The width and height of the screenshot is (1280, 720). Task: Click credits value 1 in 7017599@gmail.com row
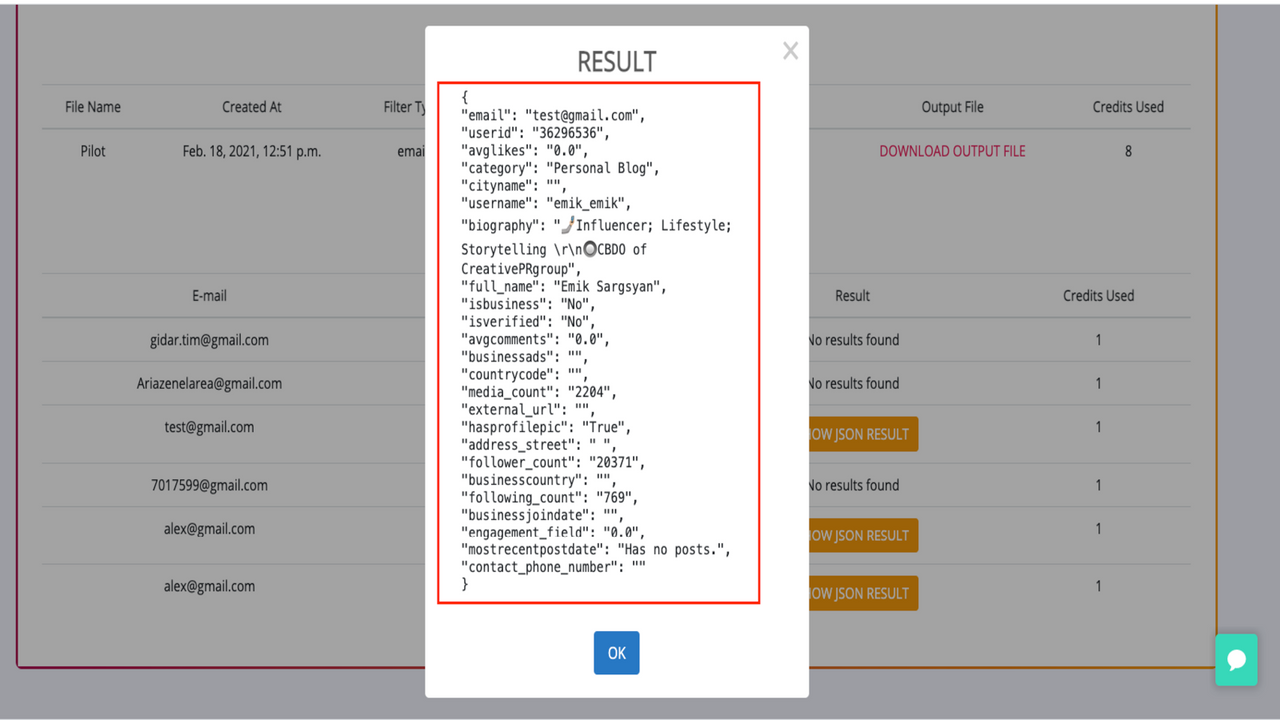(x=1098, y=485)
